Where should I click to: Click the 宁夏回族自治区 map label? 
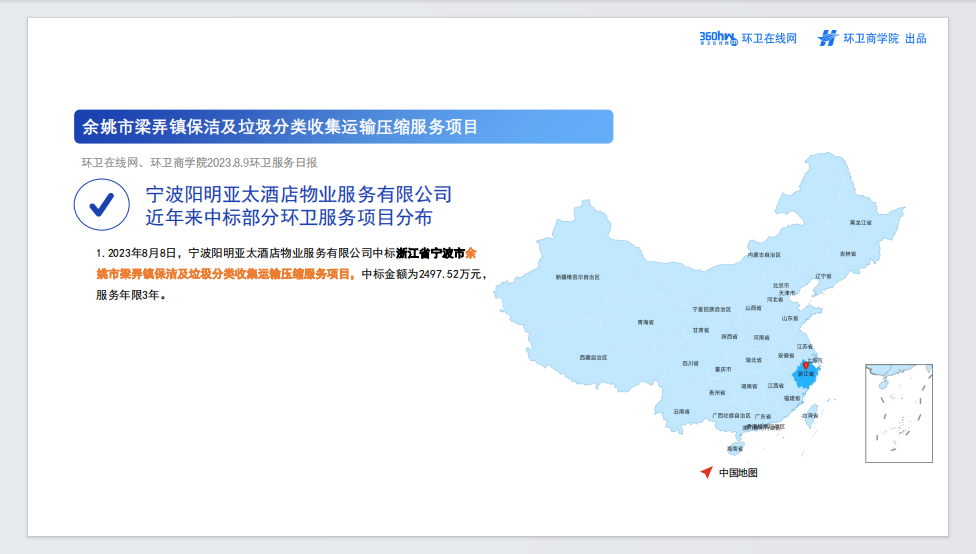711,309
